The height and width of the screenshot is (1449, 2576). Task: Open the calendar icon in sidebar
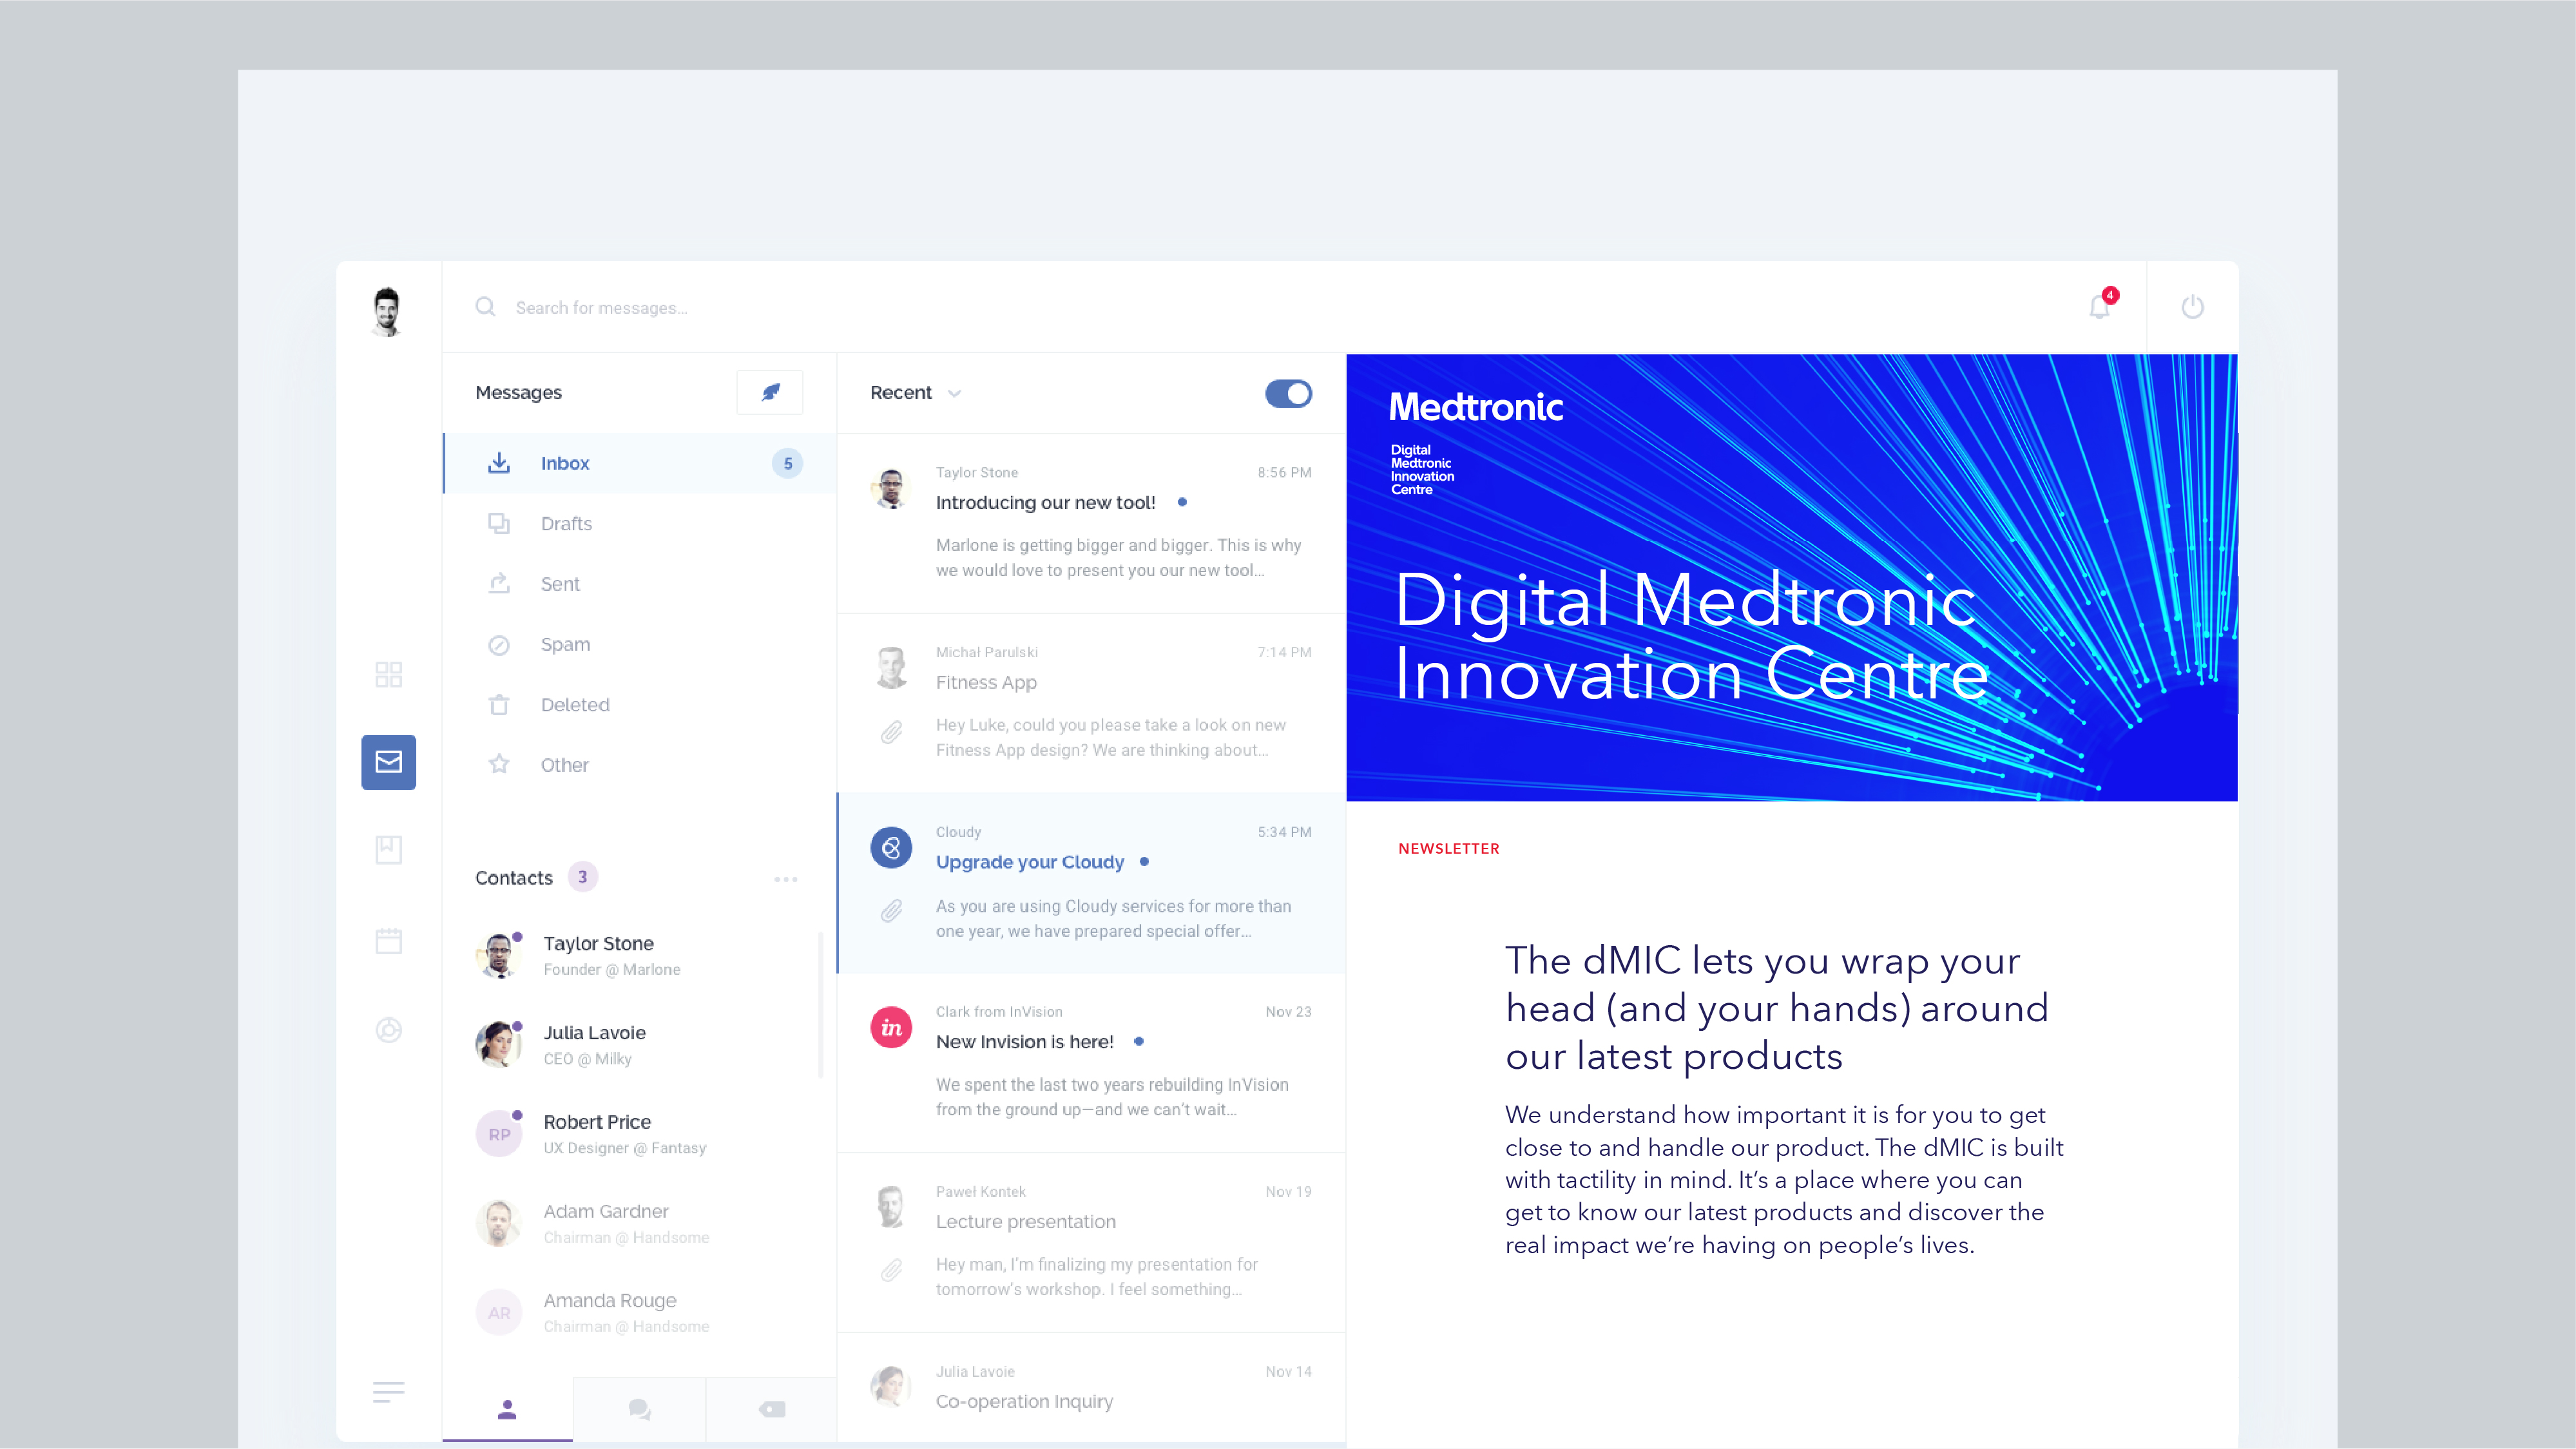[388, 940]
